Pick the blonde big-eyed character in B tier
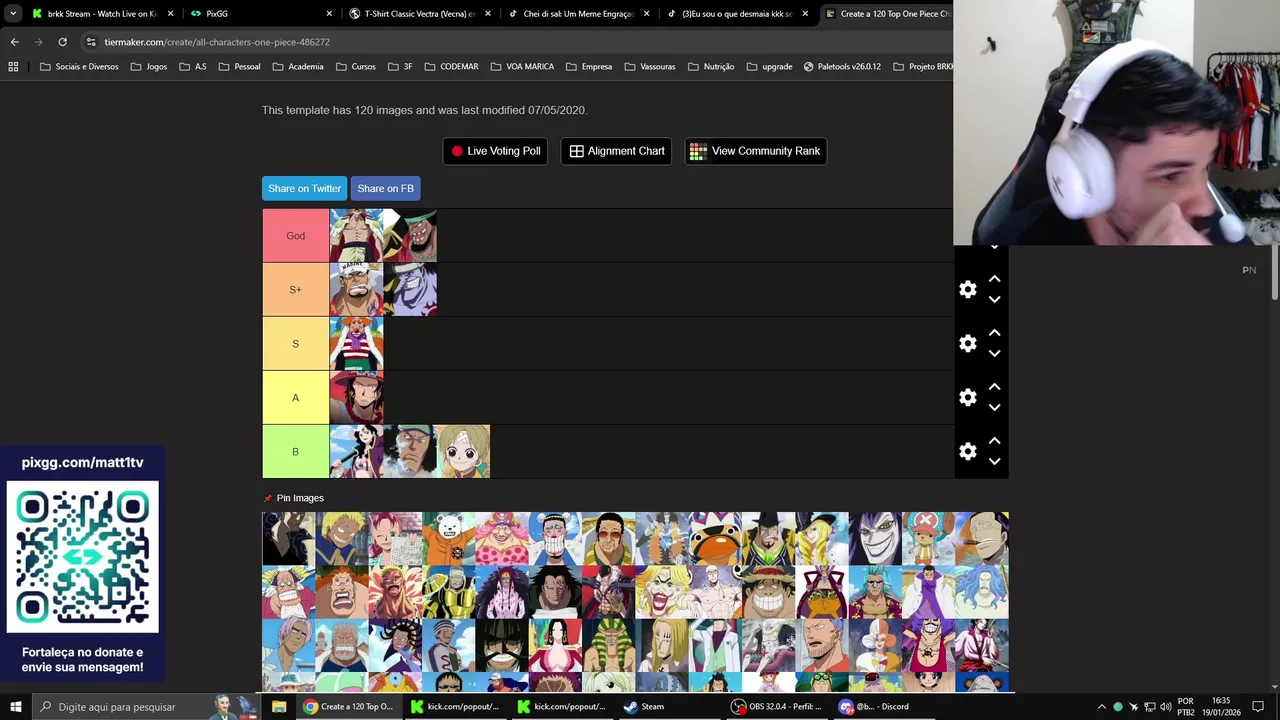This screenshot has height=720, width=1280. (463, 452)
